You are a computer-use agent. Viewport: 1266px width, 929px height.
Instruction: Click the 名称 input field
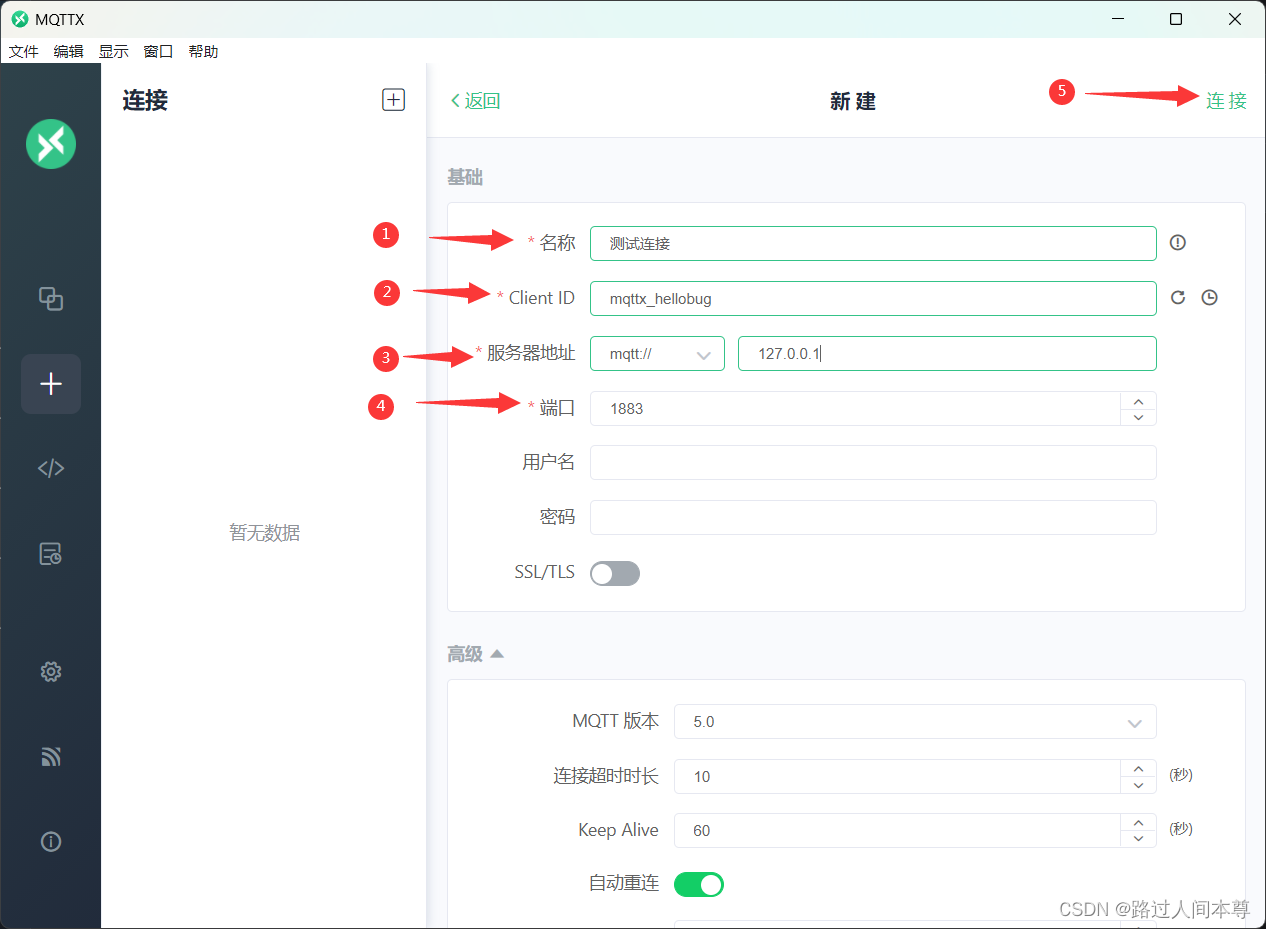pos(873,243)
